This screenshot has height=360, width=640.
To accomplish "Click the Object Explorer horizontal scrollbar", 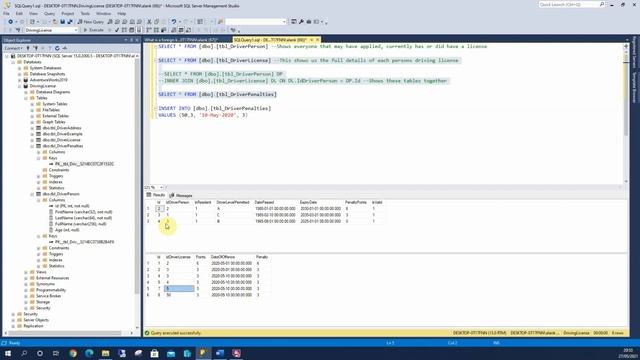I will 65,333.
